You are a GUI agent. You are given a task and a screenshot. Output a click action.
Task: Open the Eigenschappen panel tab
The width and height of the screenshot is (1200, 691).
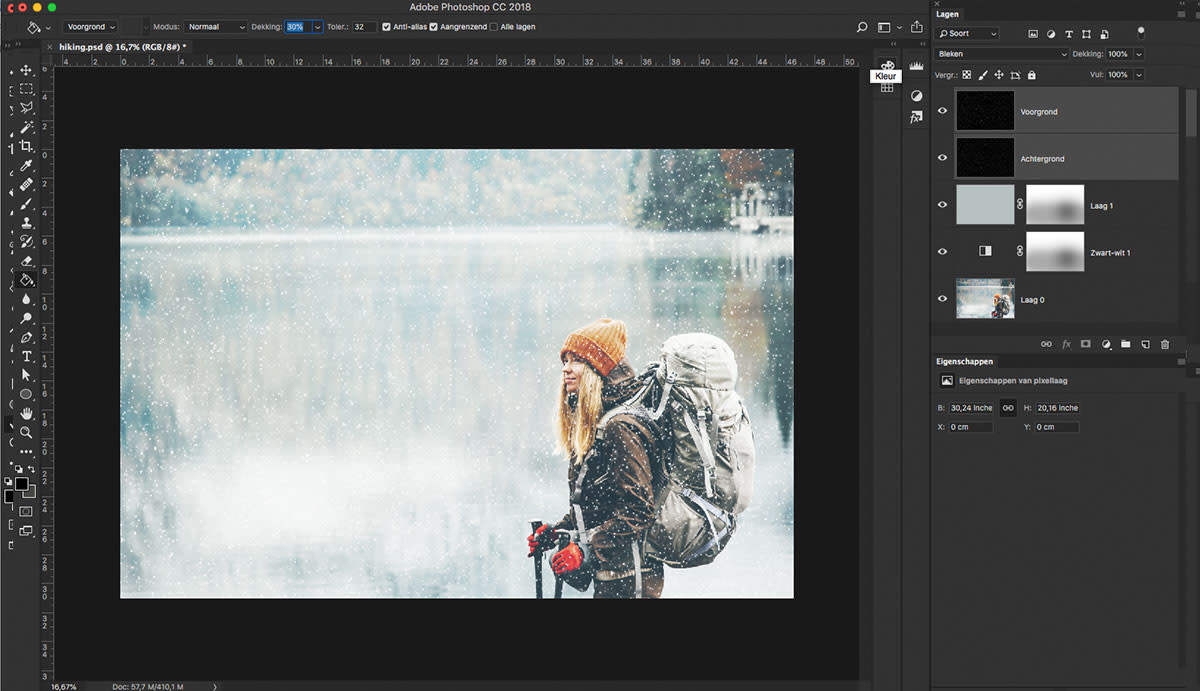tap(964, 361)
